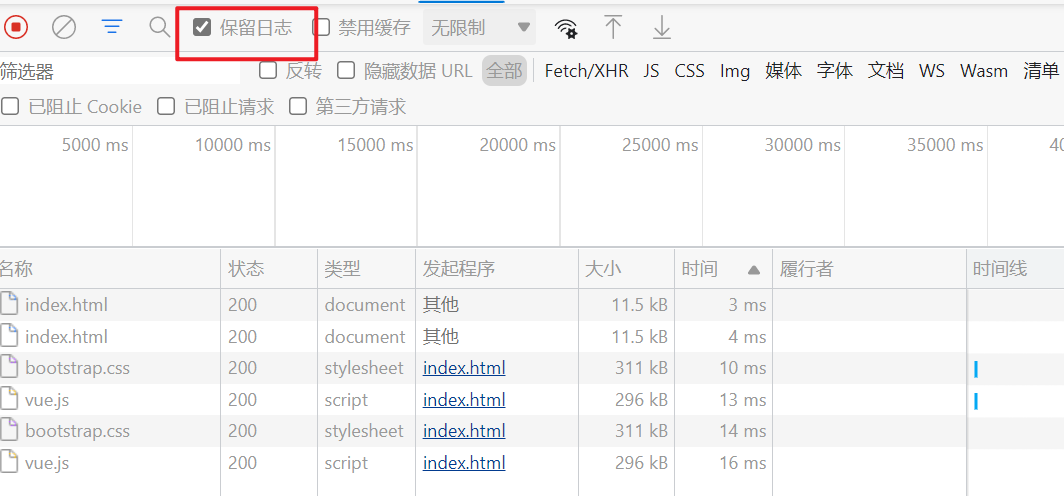This screenshot has width=1064, height=496.
Task: Click the 15000 ms mark in timeline overview
Action: 375,145
